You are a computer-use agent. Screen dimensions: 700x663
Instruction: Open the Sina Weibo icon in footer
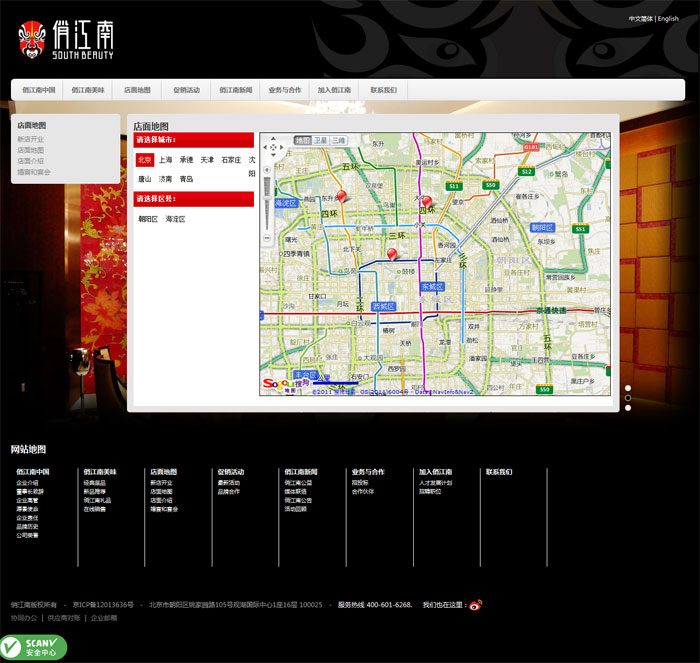pyautogui.click(x=476, y=605)
